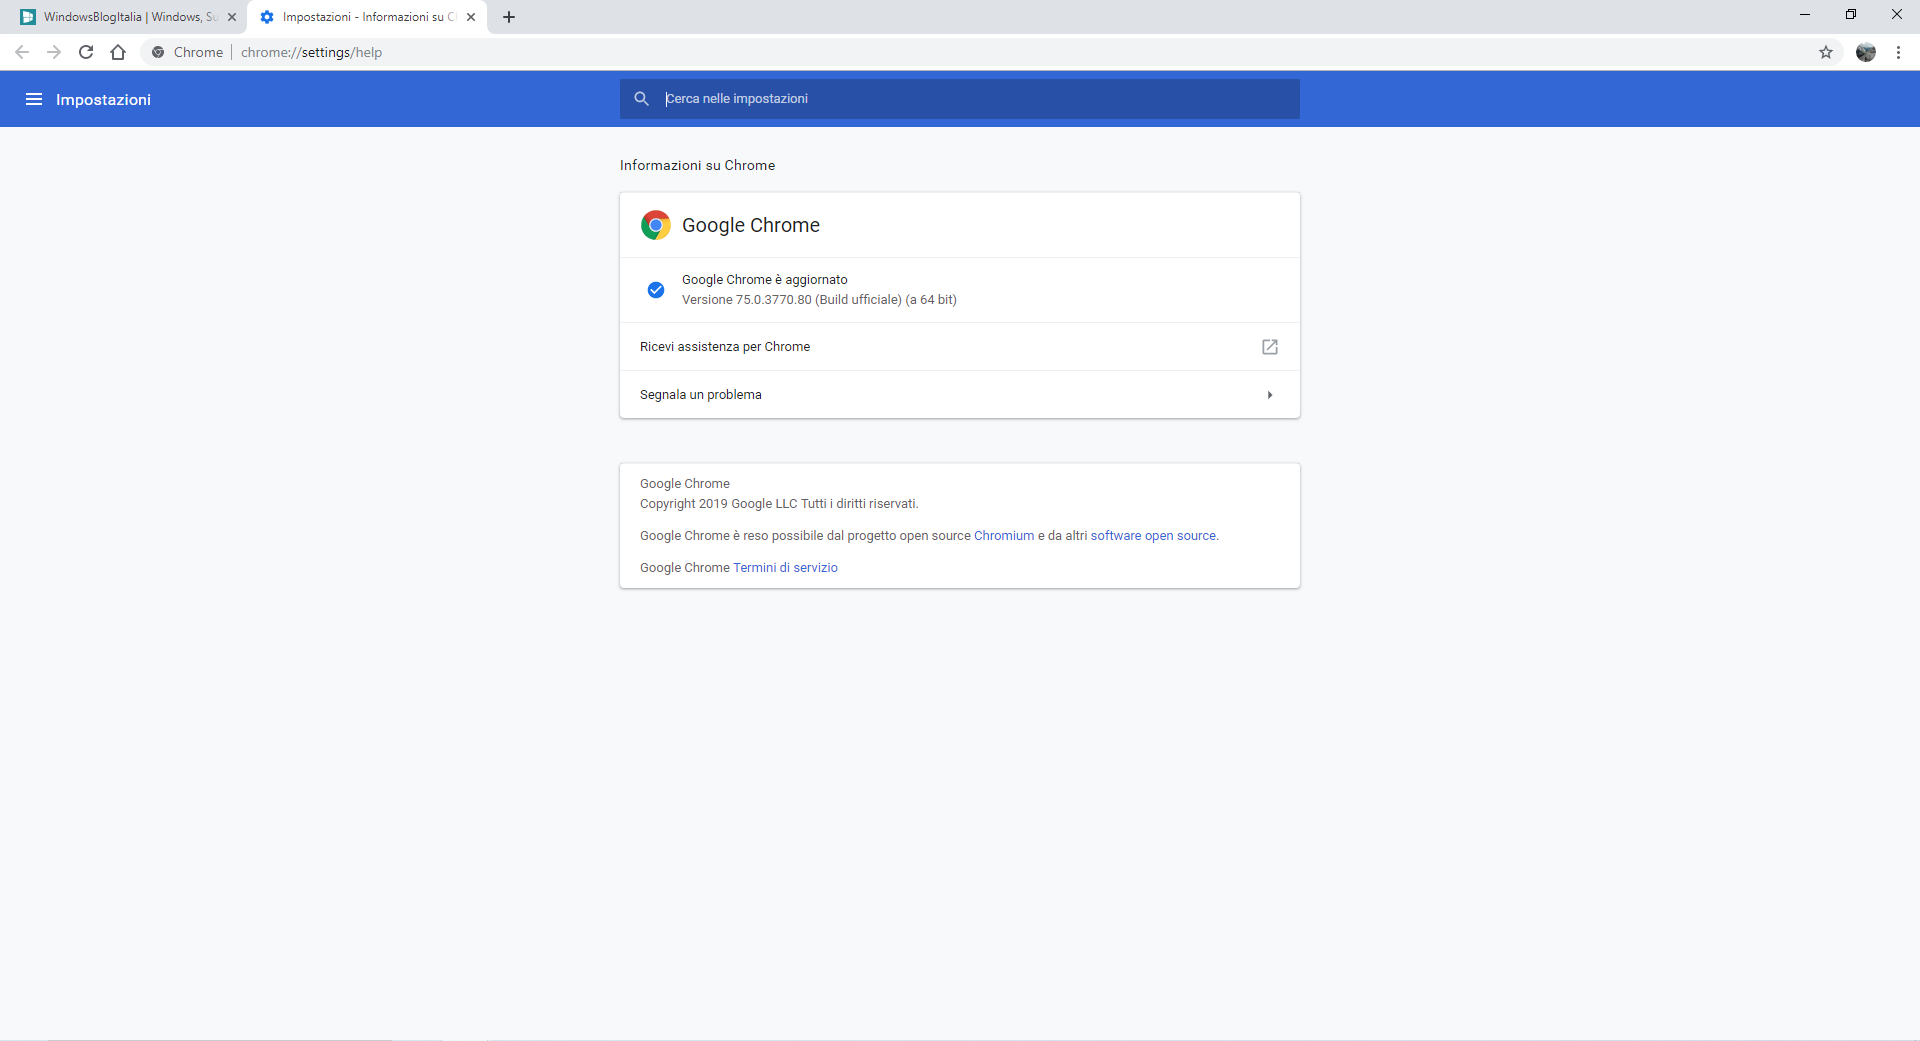Click the search magnifier icon
The width and height of the screenshot is (1920, 1041).
pyautogui.click(x=642, y=98)
